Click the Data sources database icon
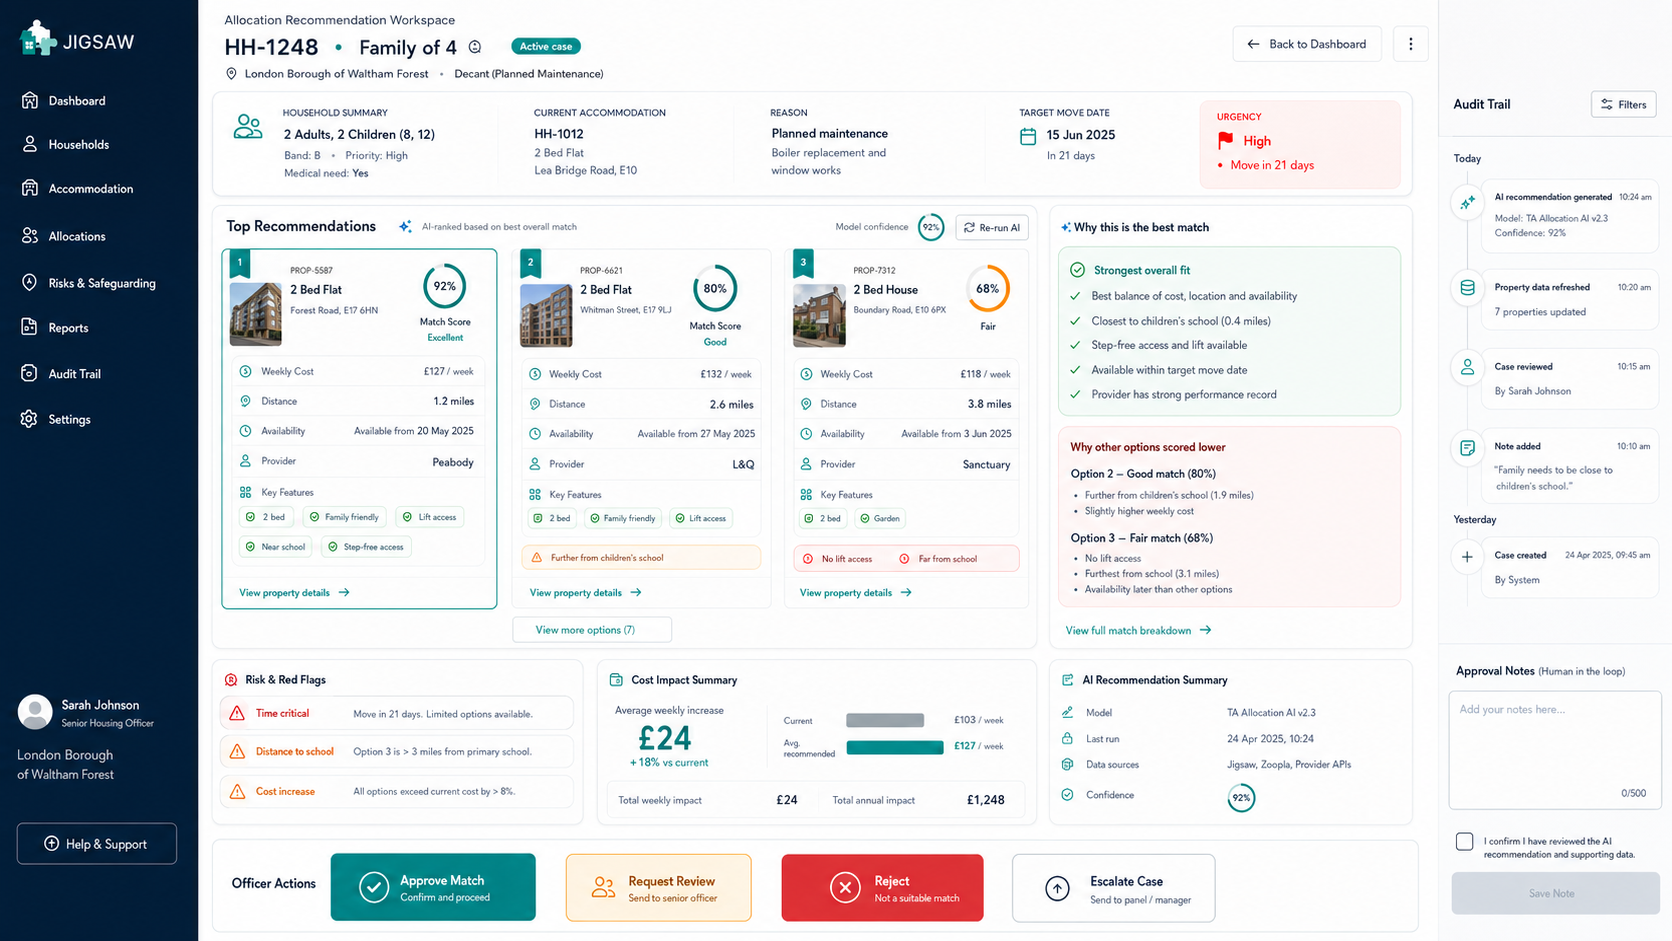 pyautogui.click(x=1067, y=765)
